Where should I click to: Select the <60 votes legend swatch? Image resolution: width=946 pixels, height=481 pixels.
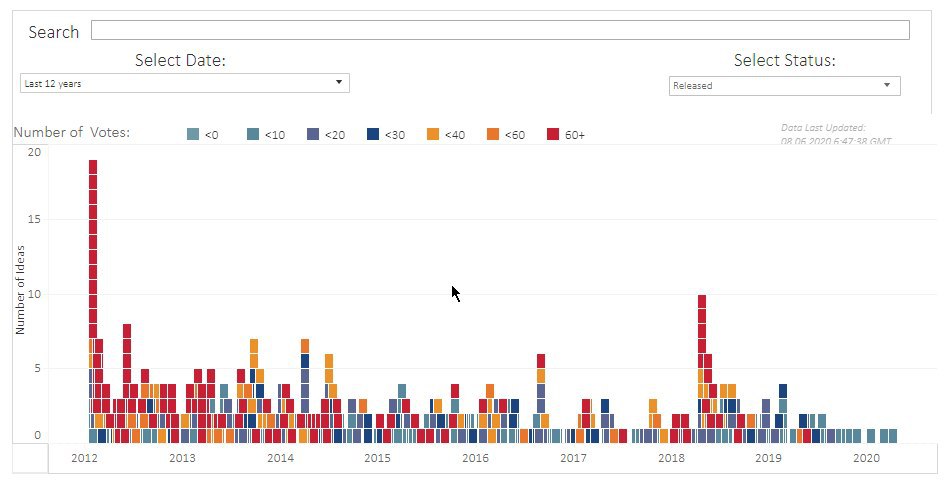[493, 134]
